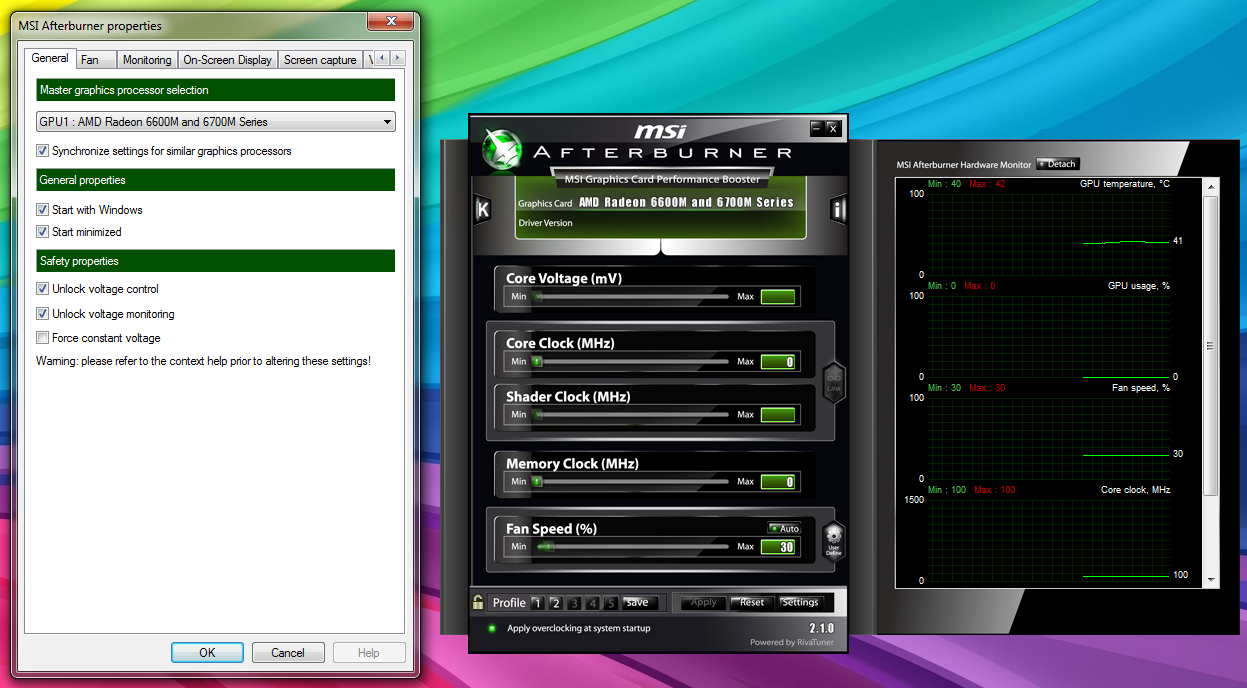The image size is (1247, 688).
Task: Open the Screen capture tab
Action: click(x=320, y=60)
